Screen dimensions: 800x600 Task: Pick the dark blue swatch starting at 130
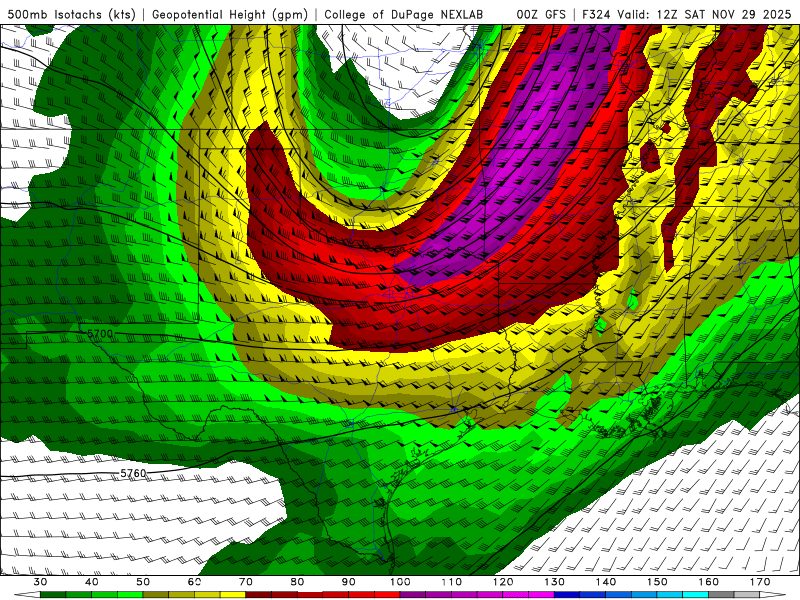pos(567,595)
